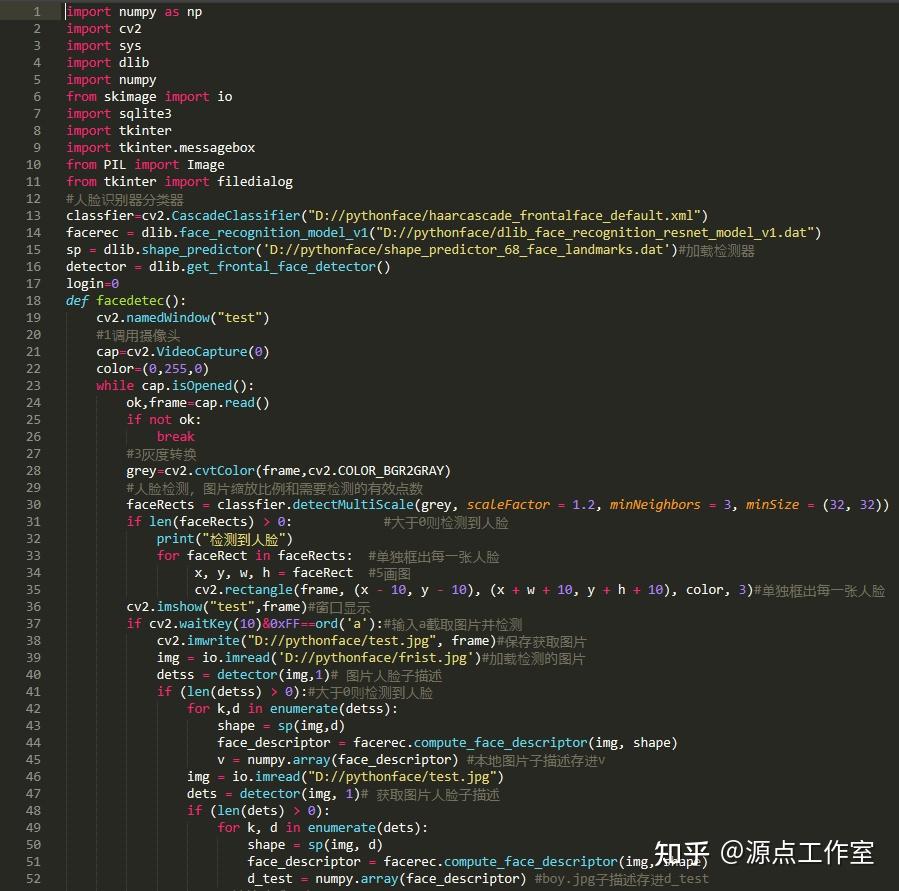Click the 知乎 watermark logo
The height and width of the screenshot is (891, 899).
pyautogui.click(x=681, y=855)
